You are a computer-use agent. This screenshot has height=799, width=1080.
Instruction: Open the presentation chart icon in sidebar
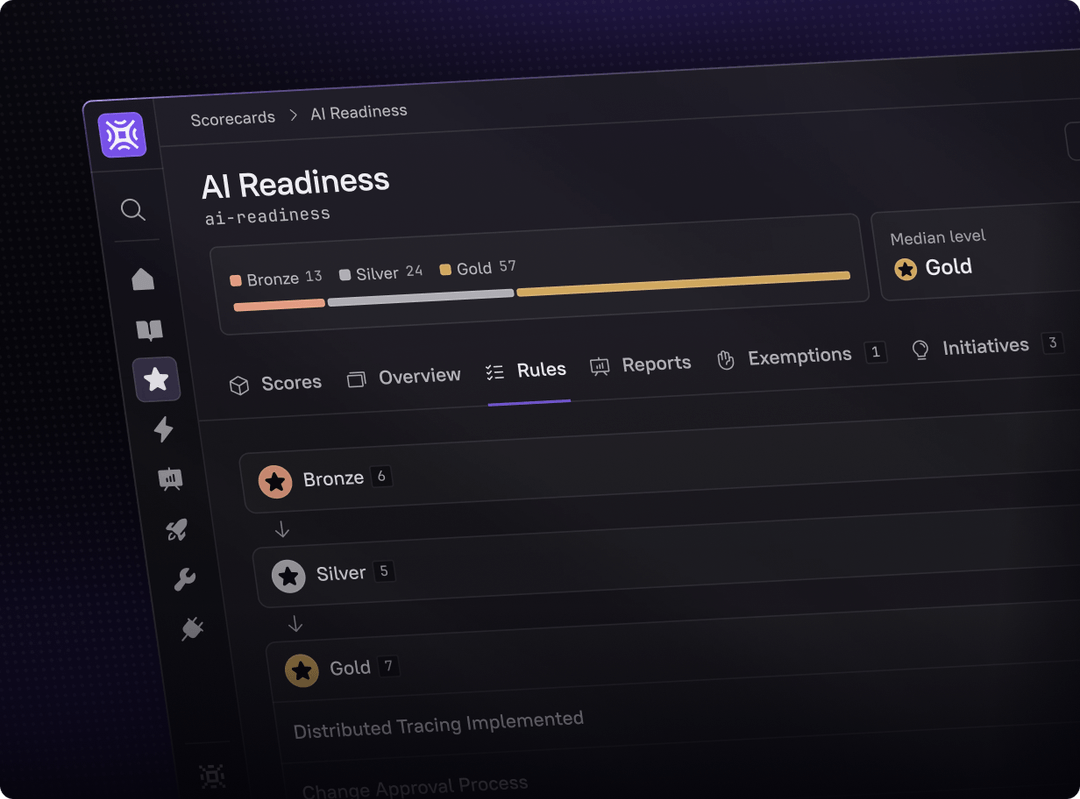click(x=170, y=480)
